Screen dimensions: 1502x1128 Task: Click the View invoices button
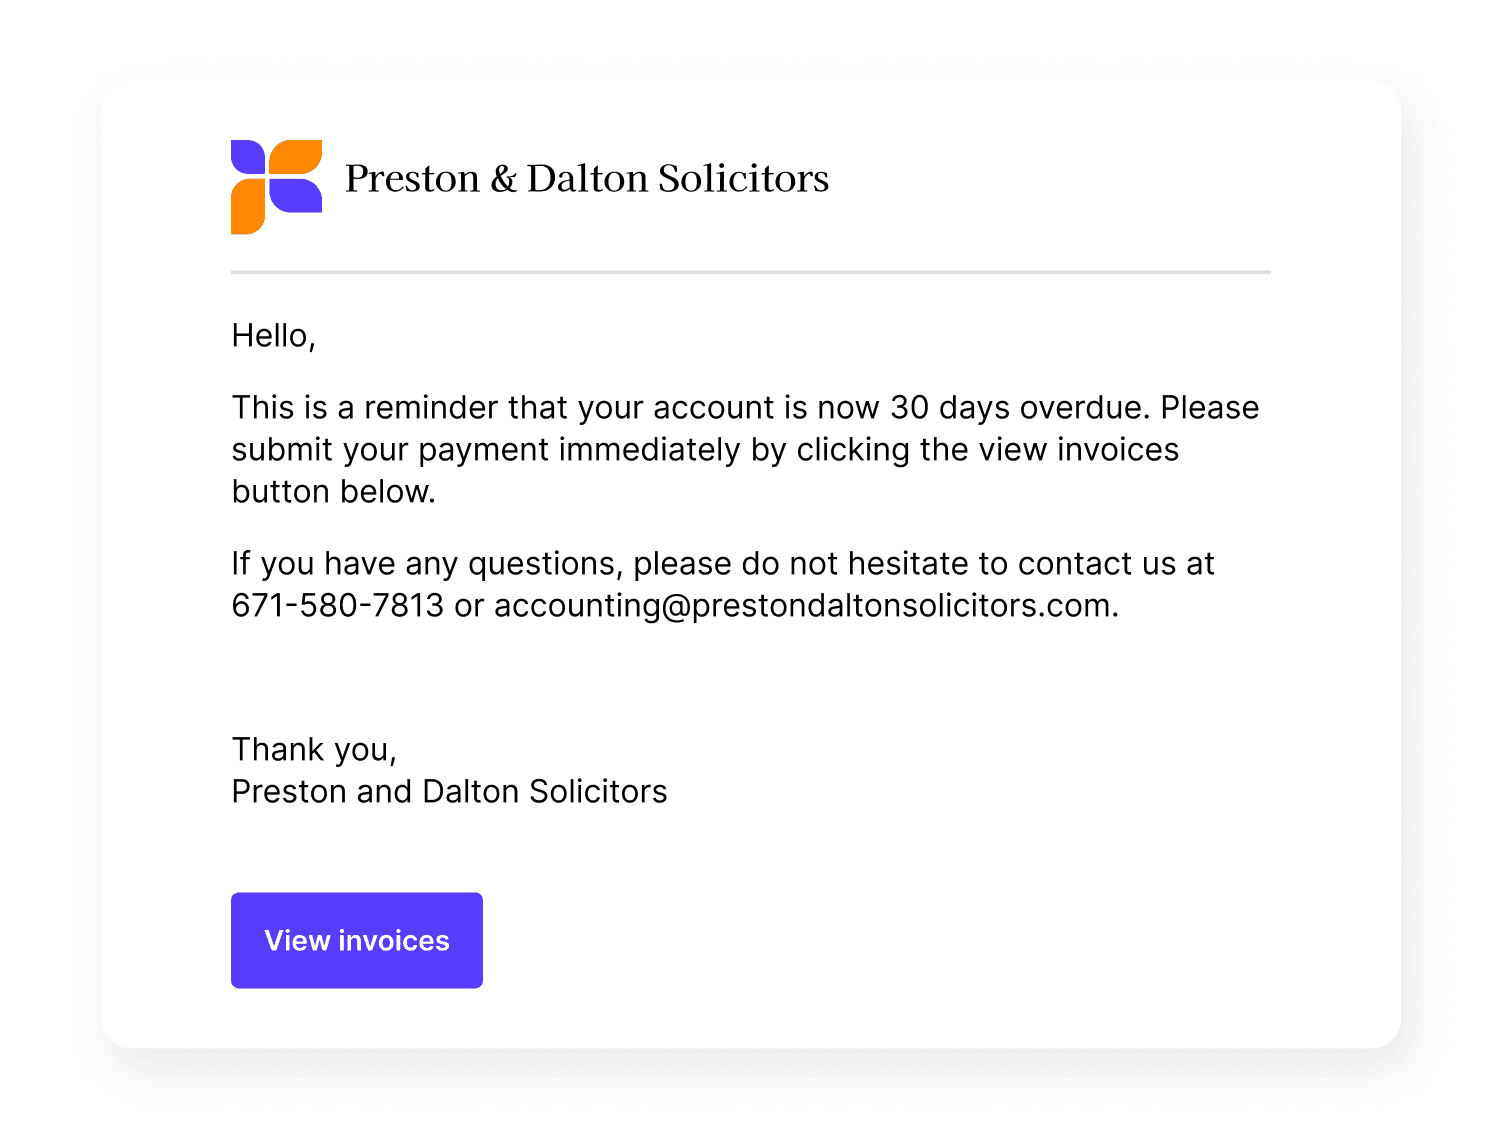356,940
